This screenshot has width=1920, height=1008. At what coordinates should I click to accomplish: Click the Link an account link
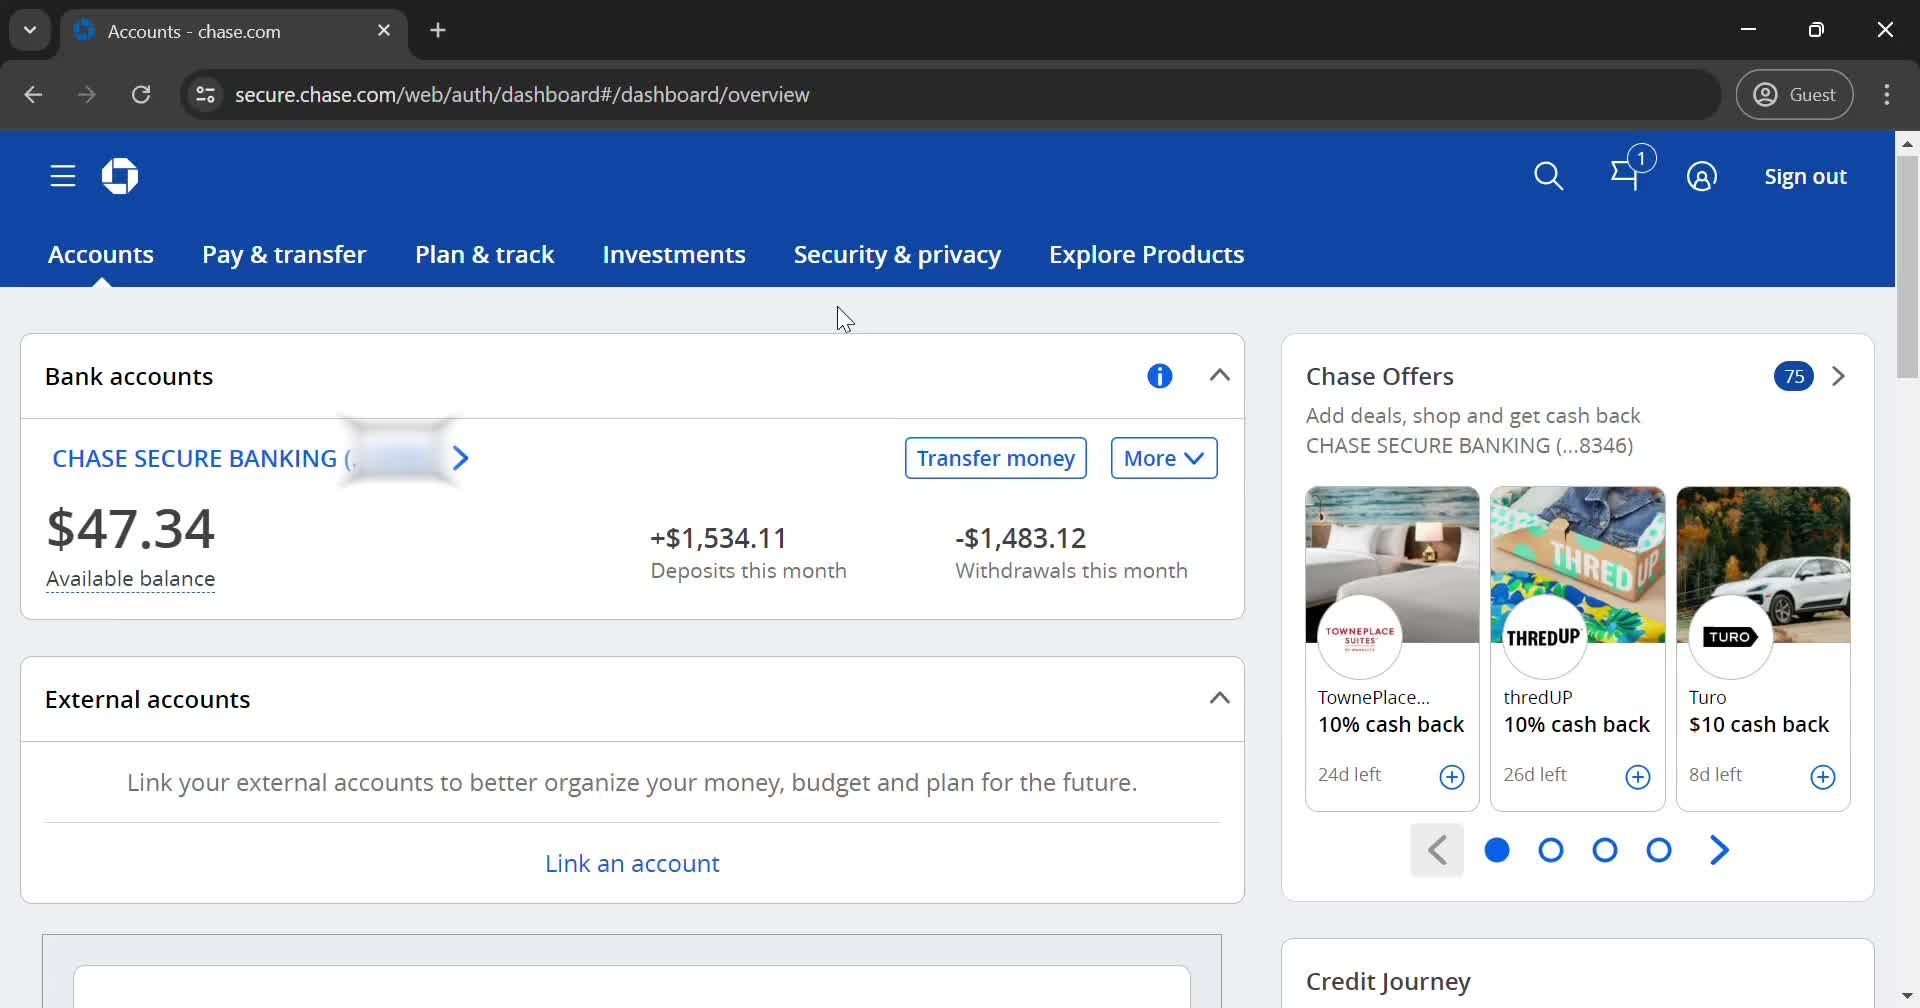(x=632, y=863)
